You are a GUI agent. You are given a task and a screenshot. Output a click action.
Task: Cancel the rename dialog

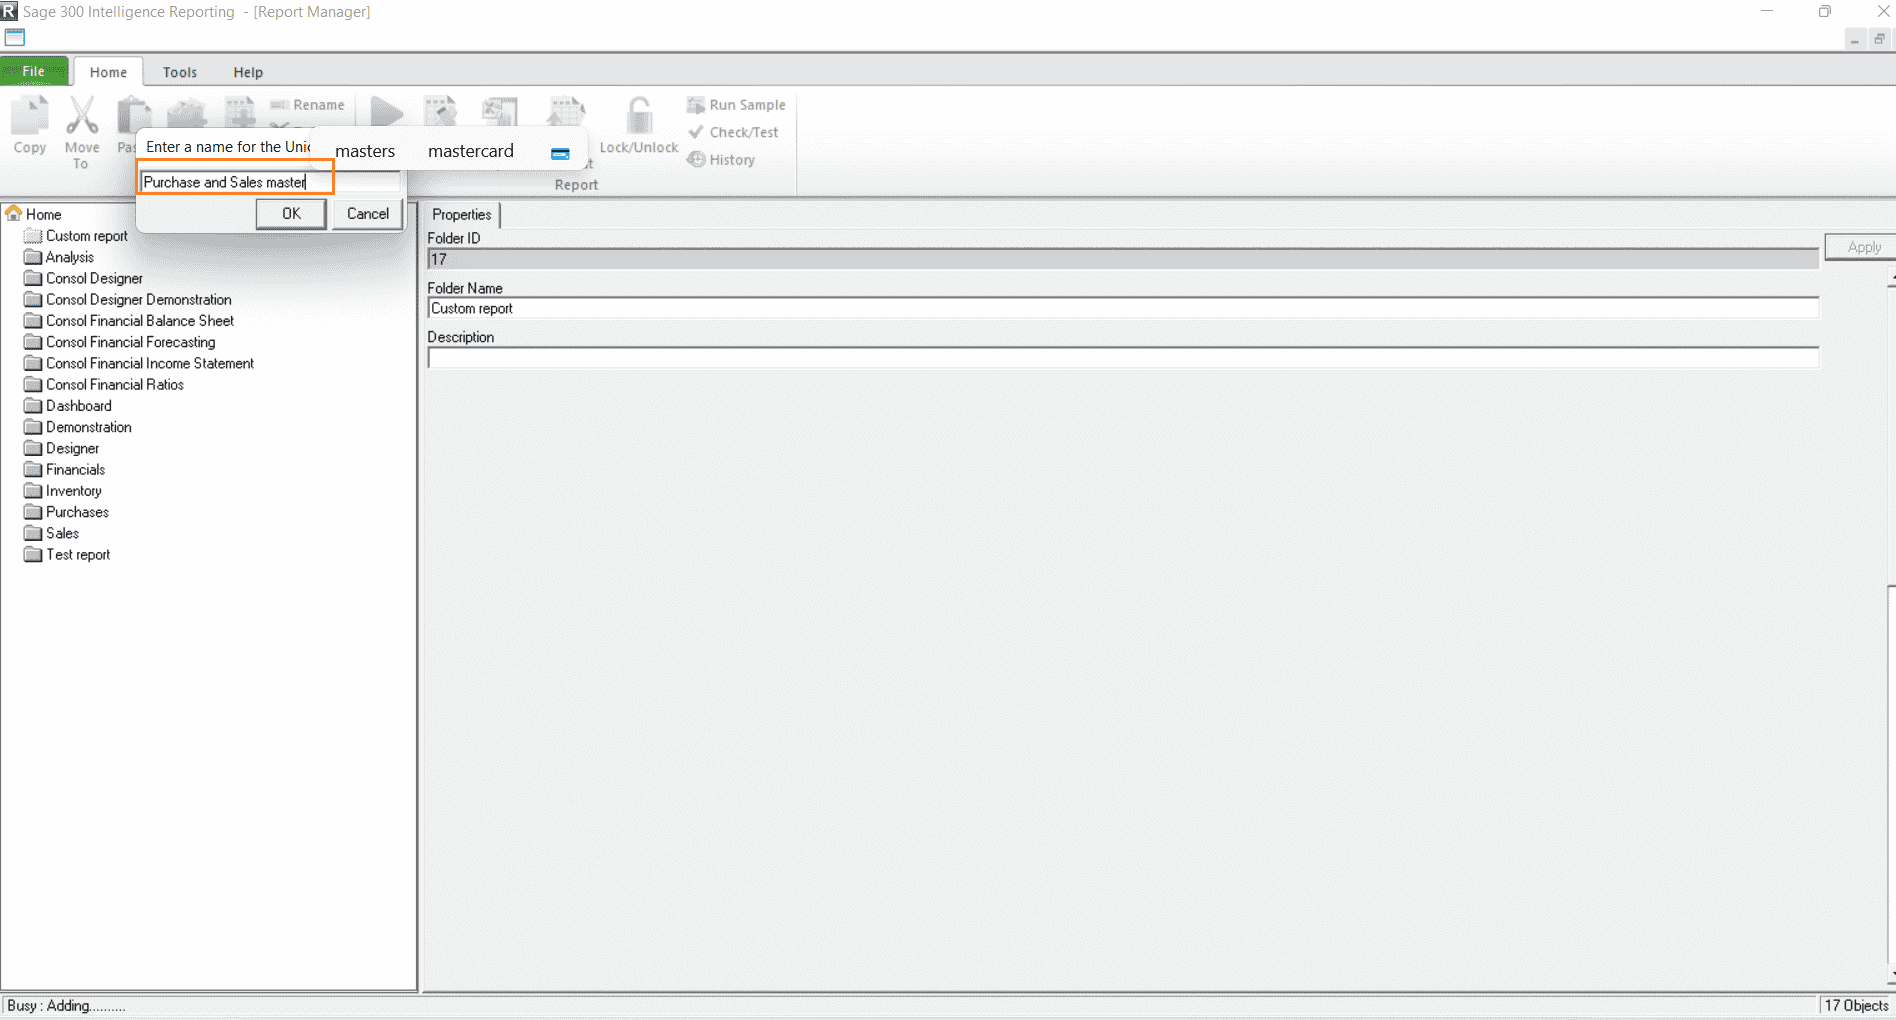coord(366,213)
